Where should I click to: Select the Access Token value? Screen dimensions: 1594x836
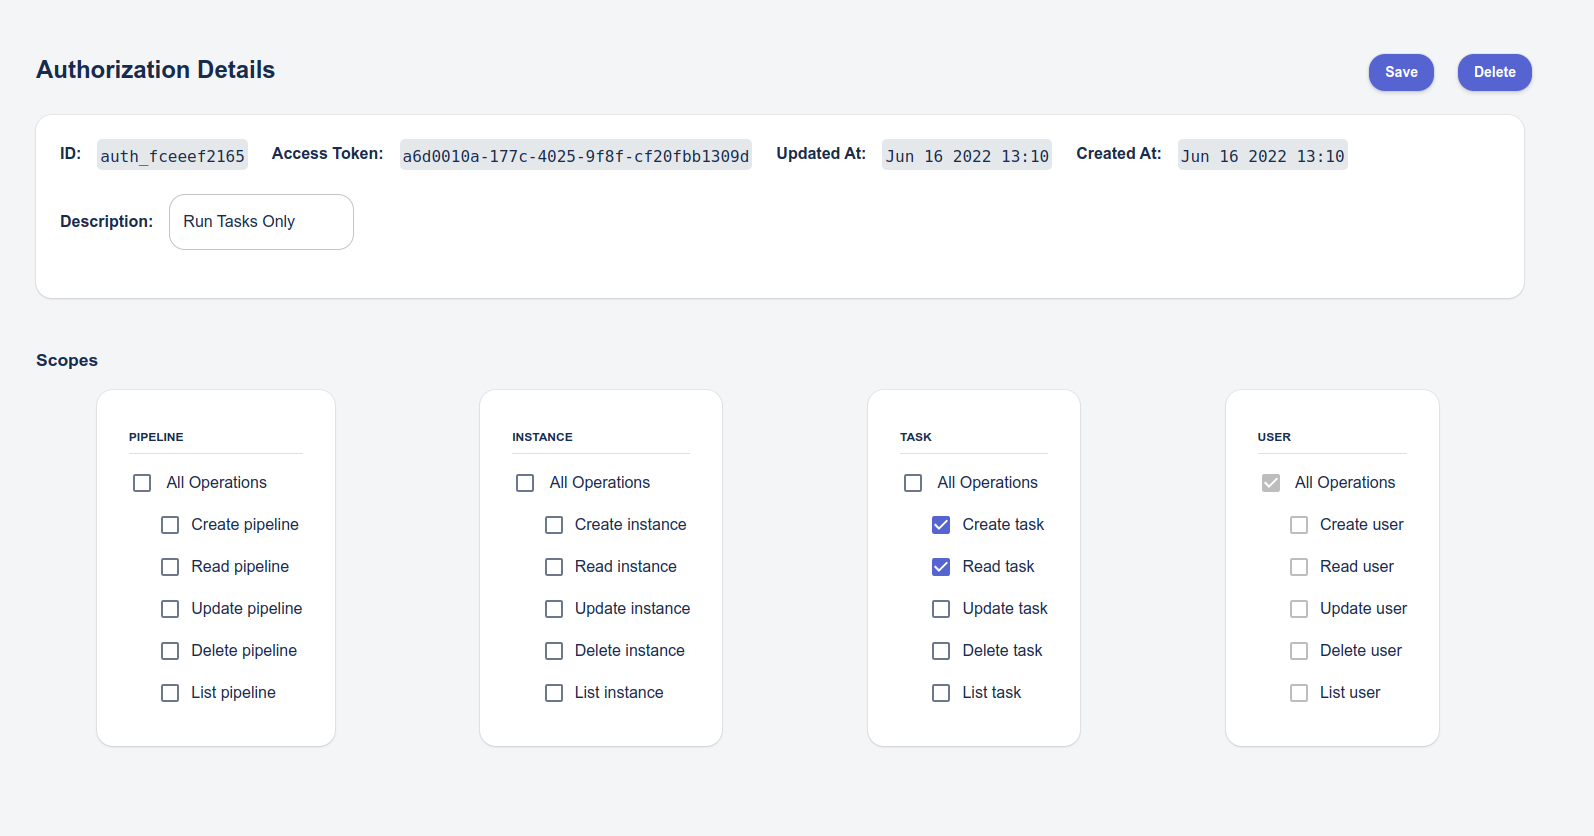point(576,155)
